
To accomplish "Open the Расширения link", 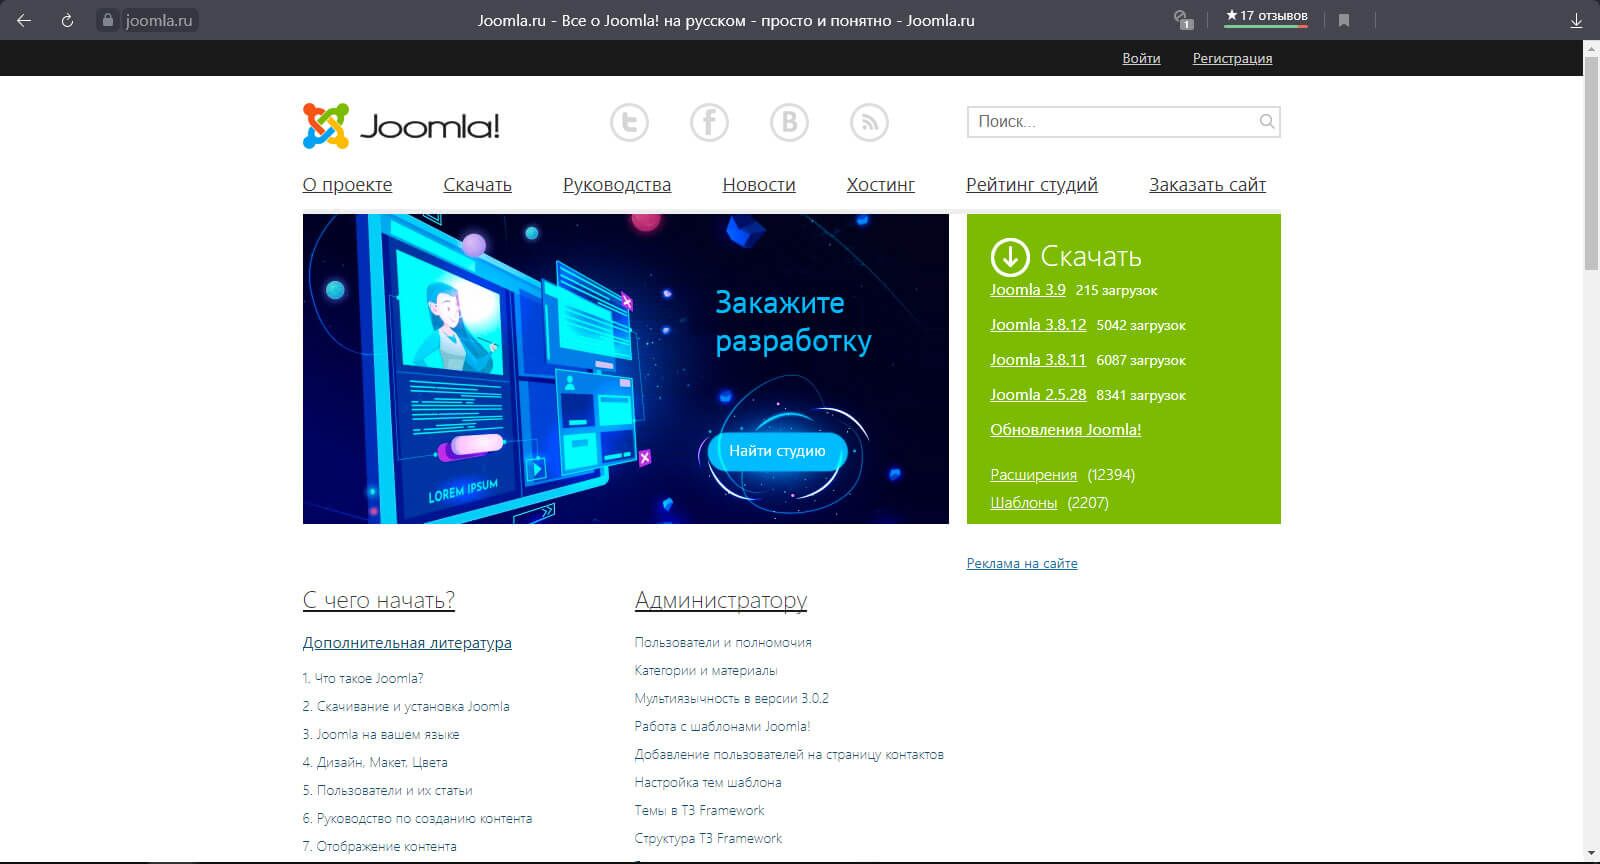I will 1033,475.
